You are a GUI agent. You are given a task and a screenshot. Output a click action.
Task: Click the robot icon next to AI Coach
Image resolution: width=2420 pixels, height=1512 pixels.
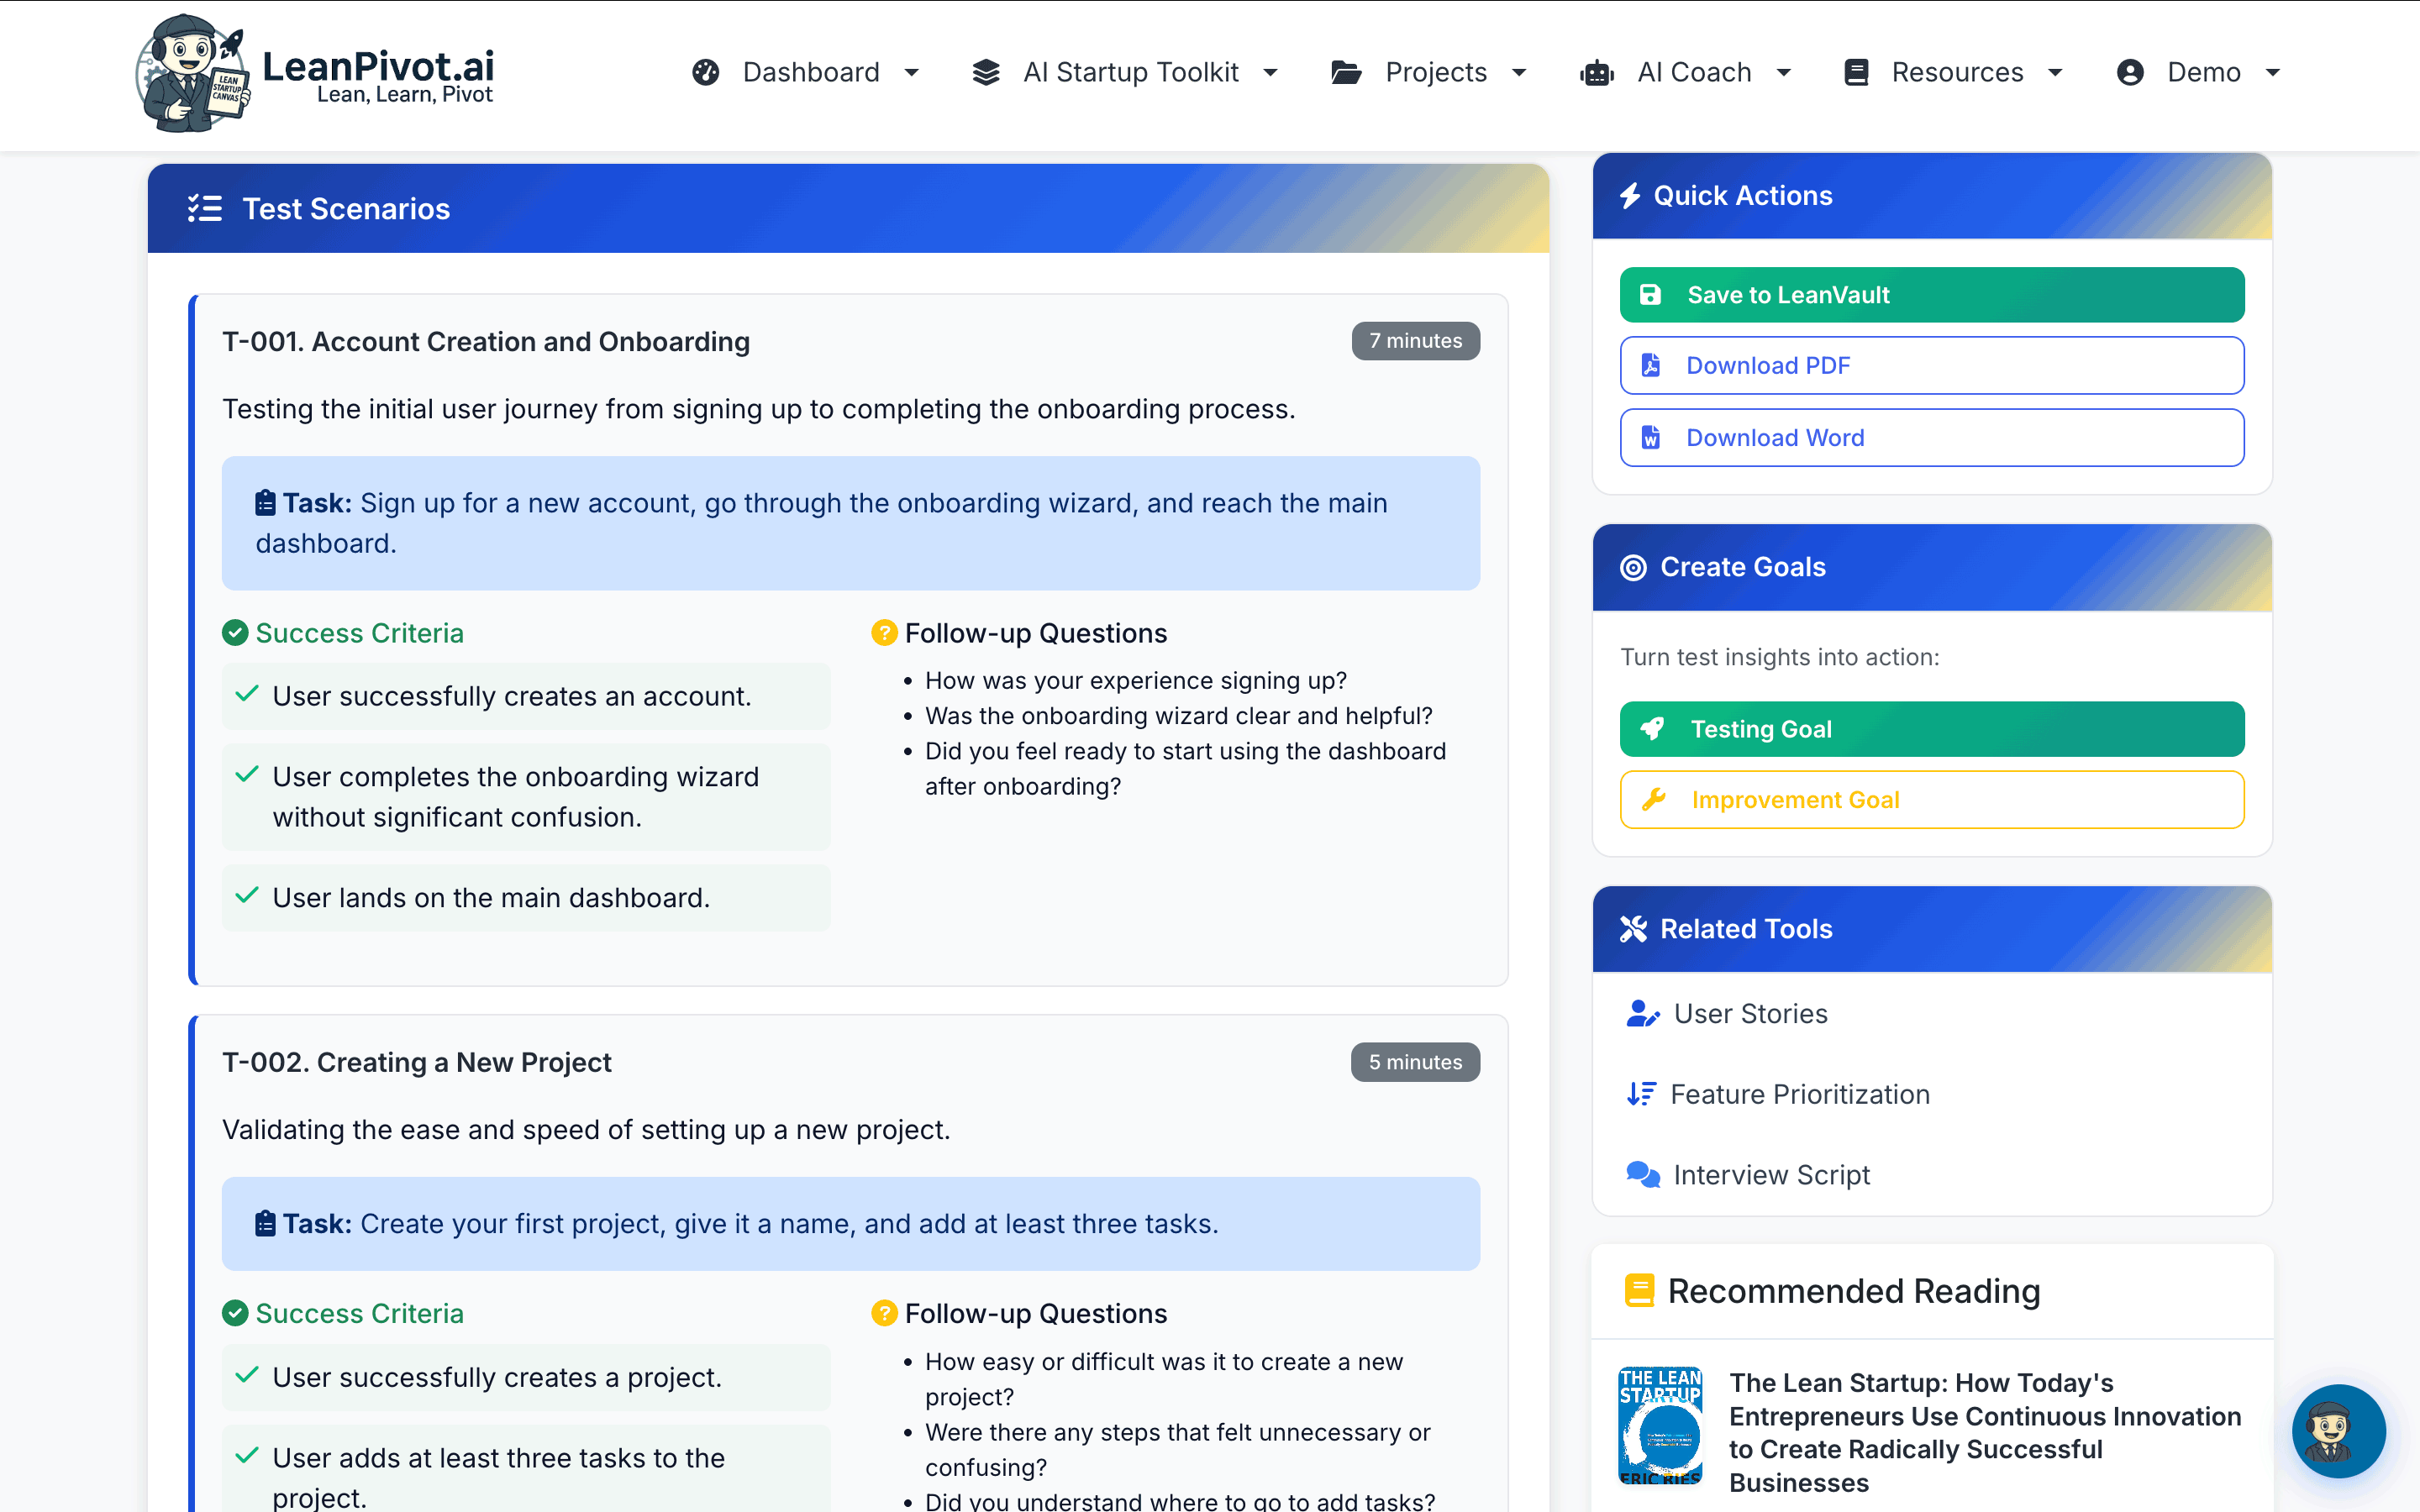[1597, 73]
